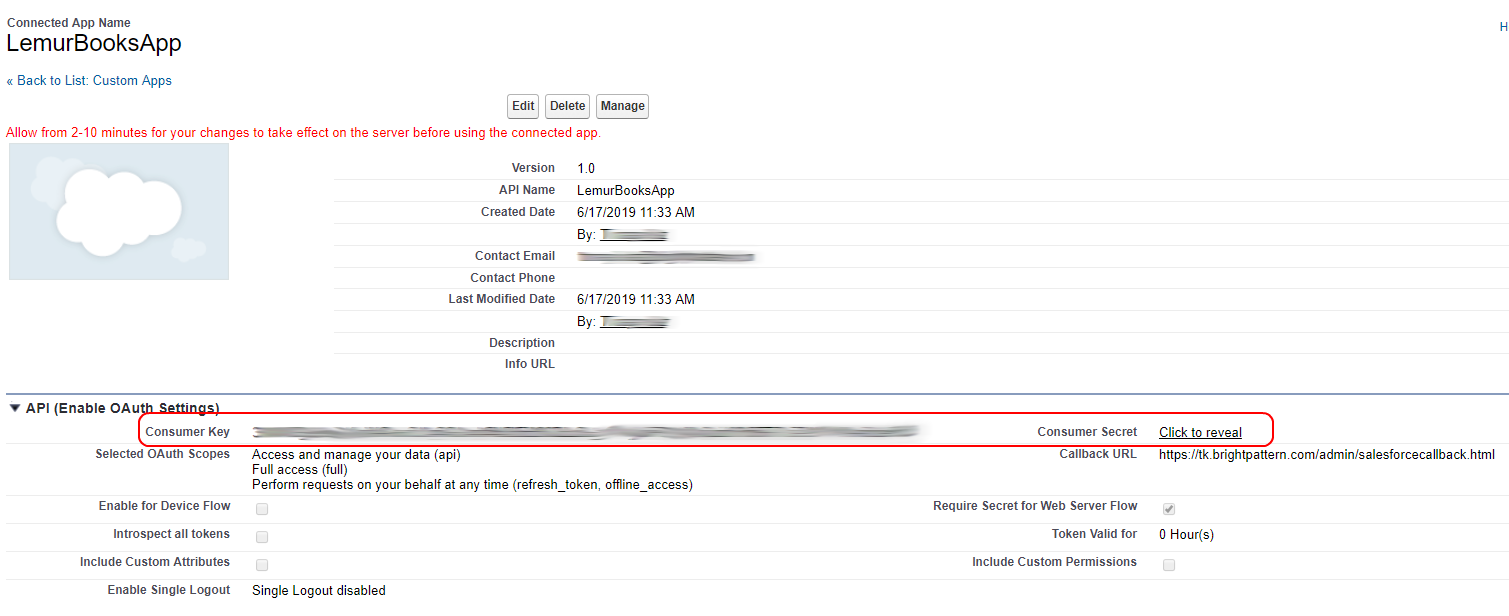Screen dimensions: 1509x616
Task: Toggle Enable for Device Flow checkbox
Action: pyautogui.click(x=262, y=509)
